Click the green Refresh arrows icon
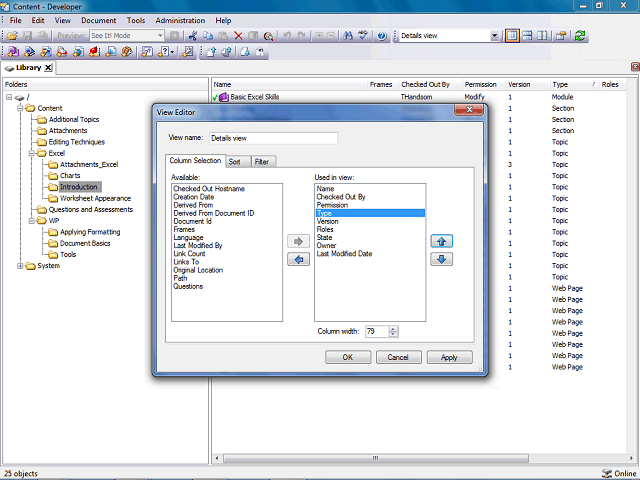Viewport: 640px width, 480px height. [580, 36]
